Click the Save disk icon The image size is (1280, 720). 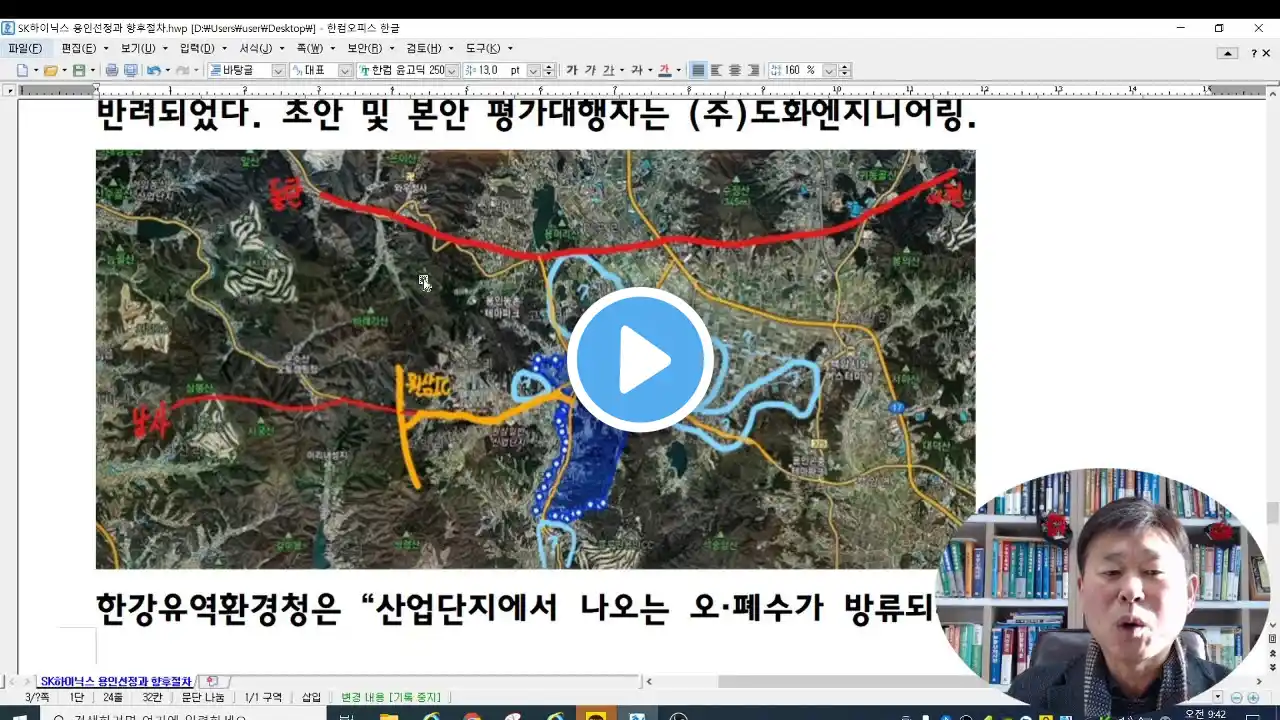point(79,70)
